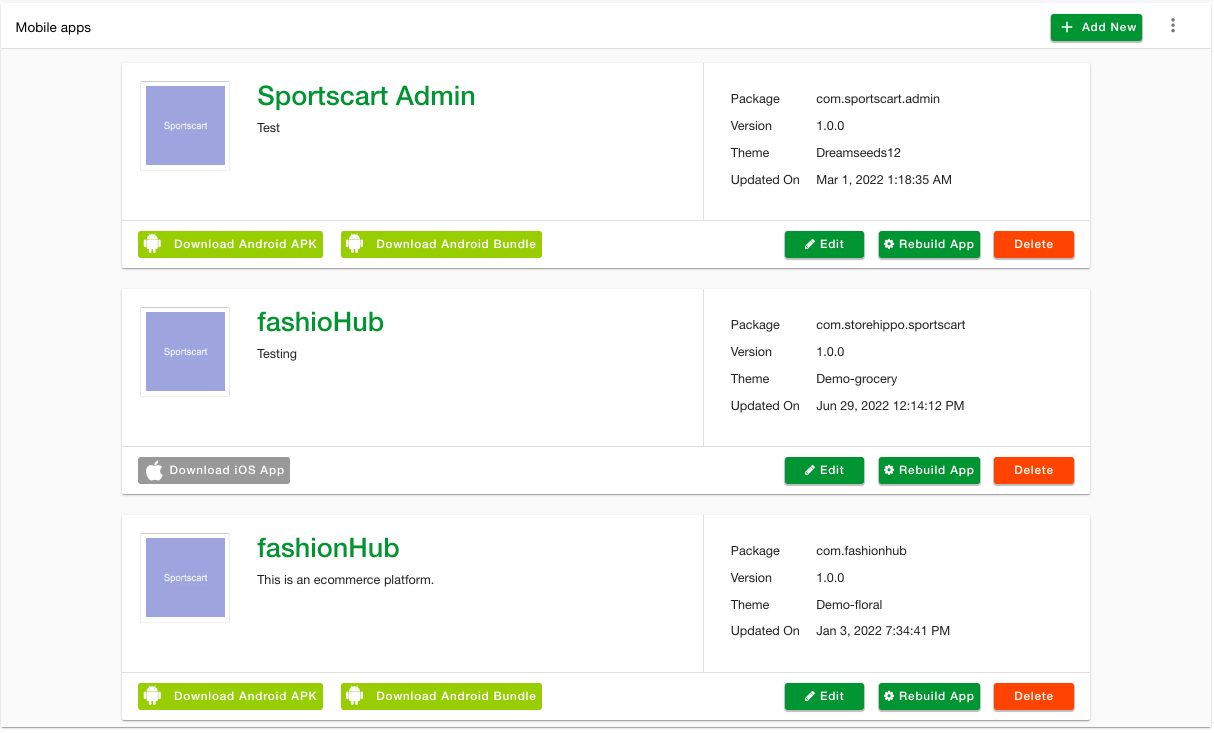1214x733 pixels.
Task: Open the three-dot more options menu
Action: click(1173, 27)
